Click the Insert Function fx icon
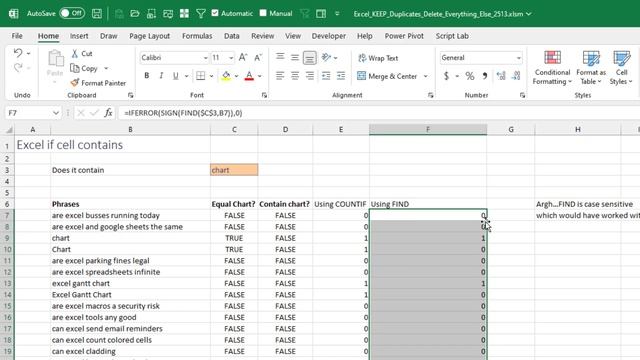The image size is (640, 360). click(108, 113)
